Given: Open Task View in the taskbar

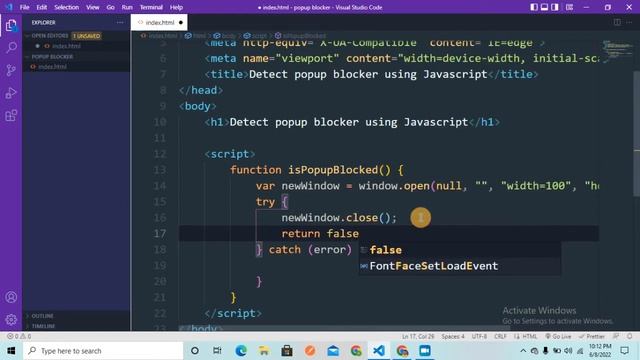Looking at the screenshot, I should tap(217, 351).
